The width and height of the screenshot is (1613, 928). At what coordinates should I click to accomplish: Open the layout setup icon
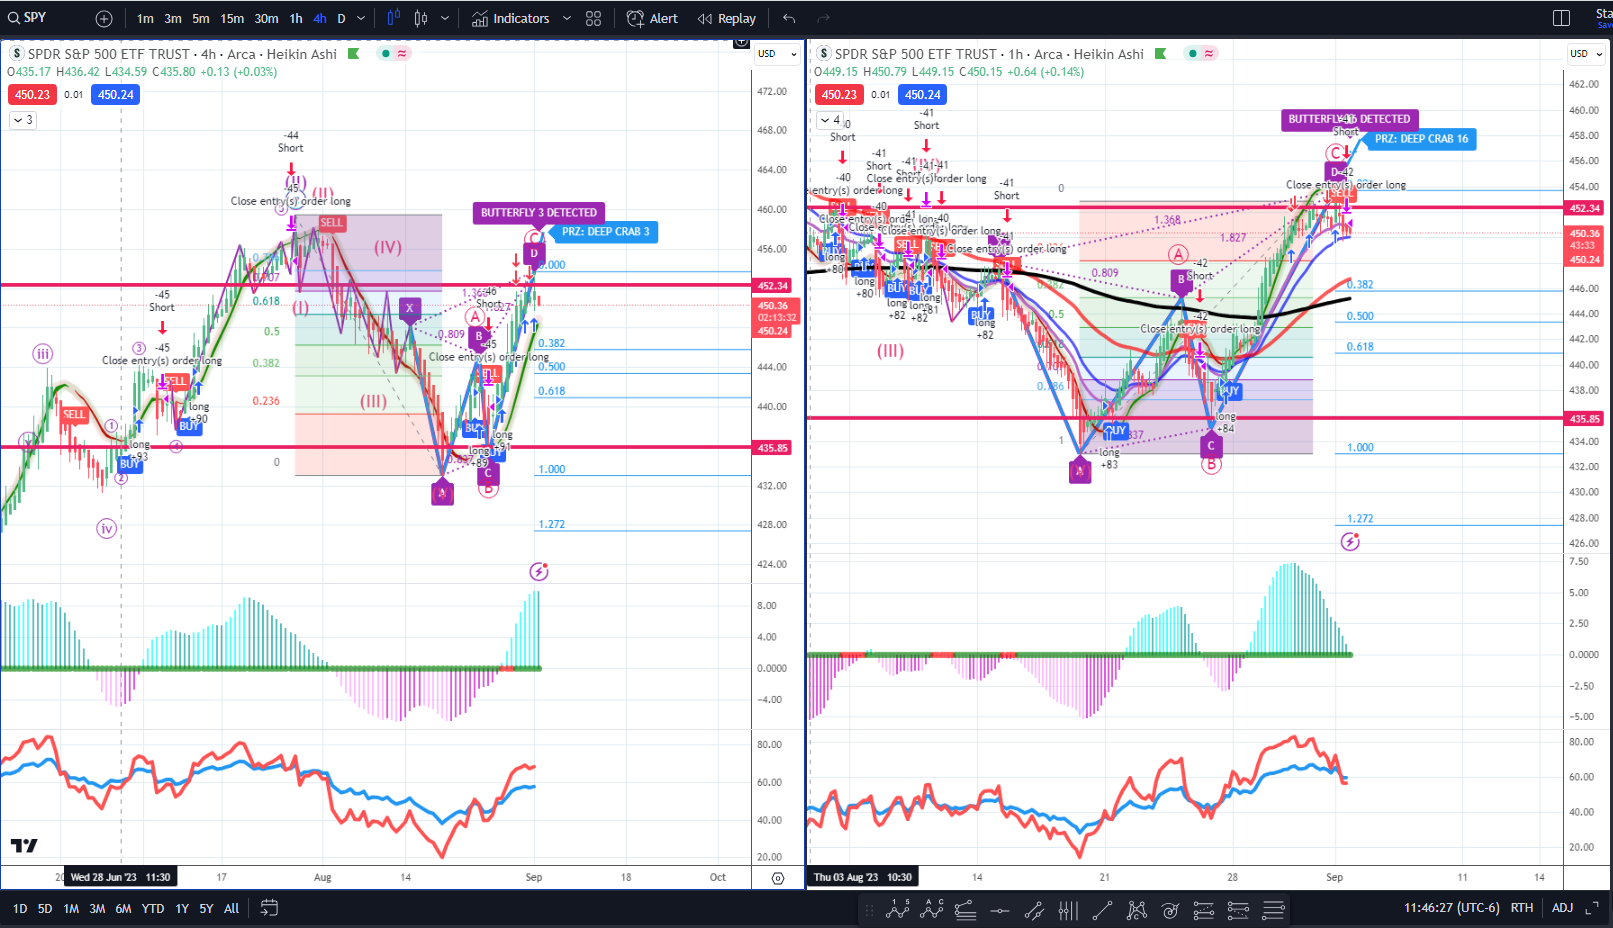[x=1561, y=18]
